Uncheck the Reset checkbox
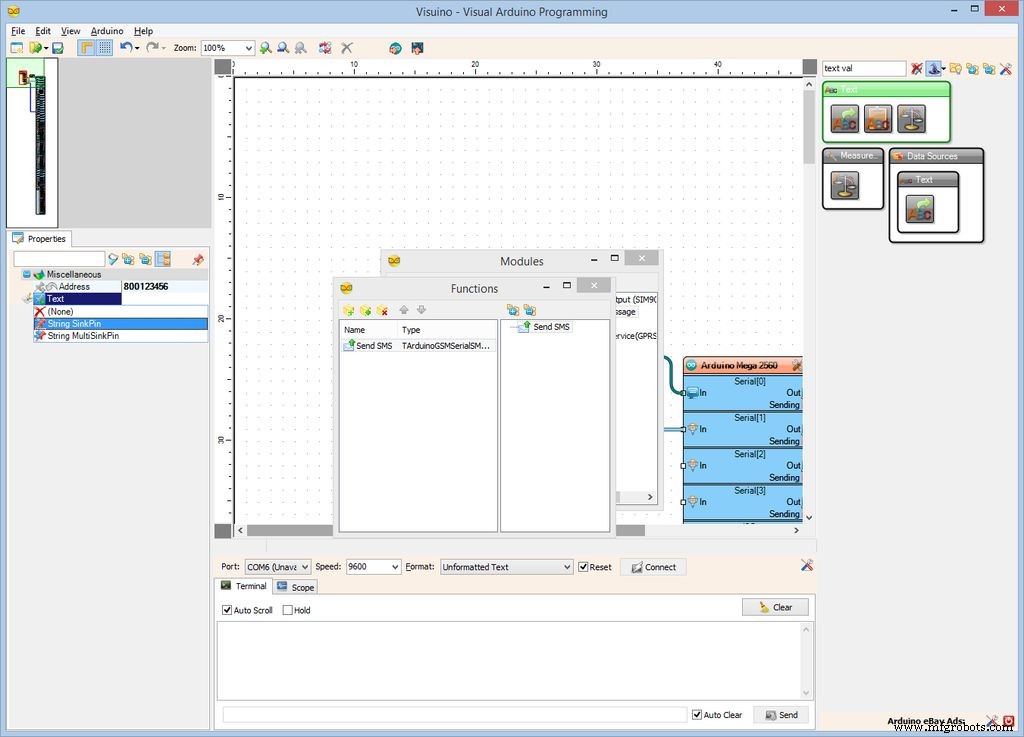This screenshot has height=737, width=1024. (x=584, y=567)
